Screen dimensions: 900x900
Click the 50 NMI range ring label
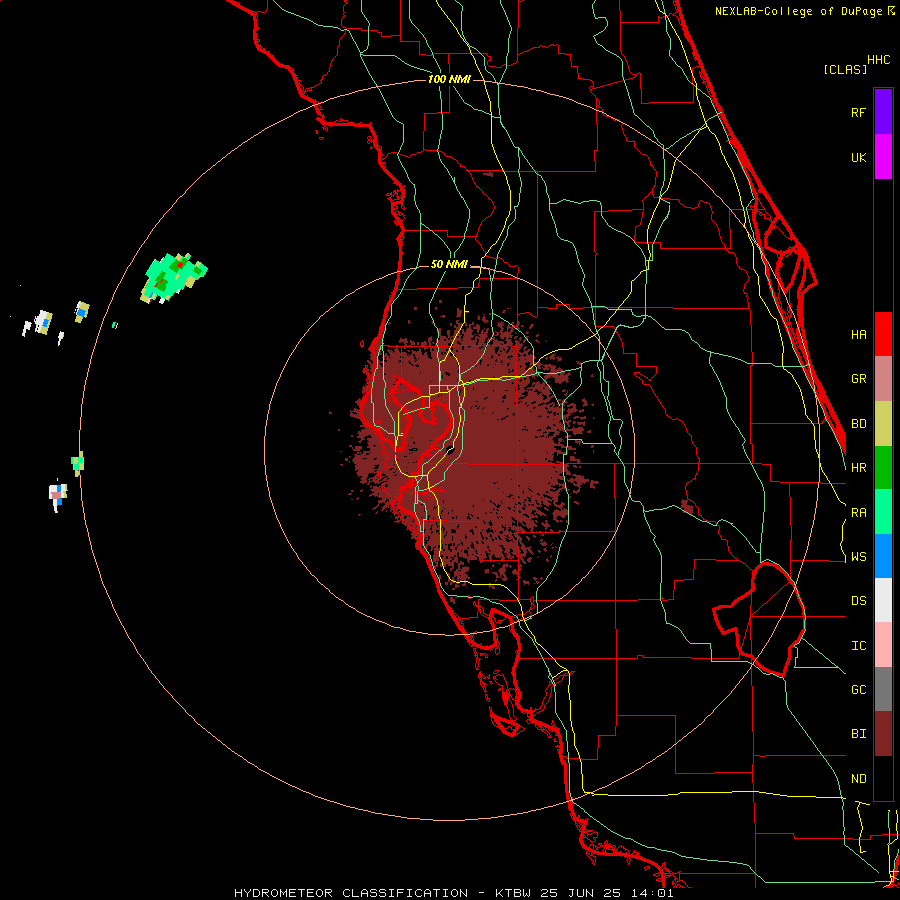[449, 264]
